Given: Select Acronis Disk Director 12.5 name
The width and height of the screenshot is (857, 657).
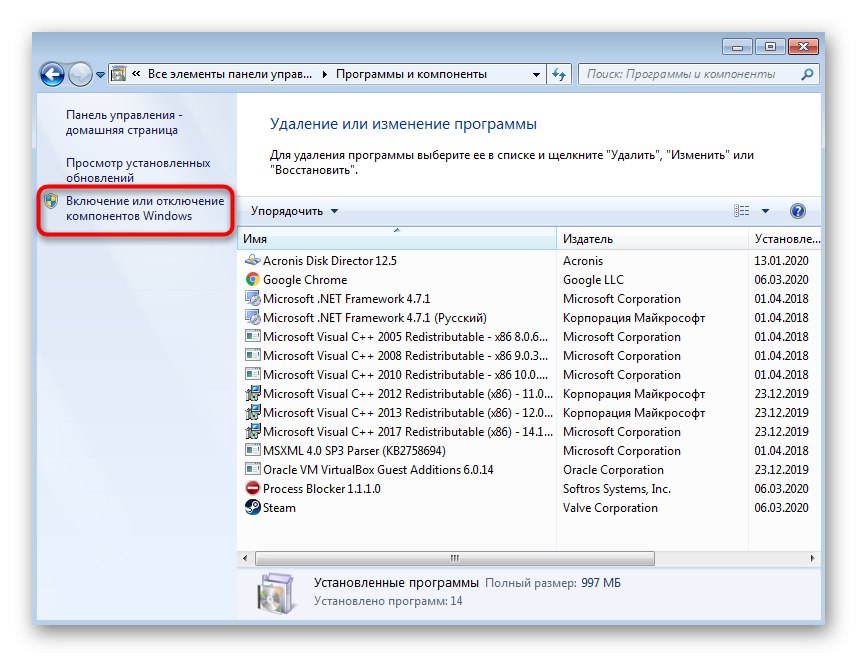Looking at the screenshot, I should (x=330, y=261).
